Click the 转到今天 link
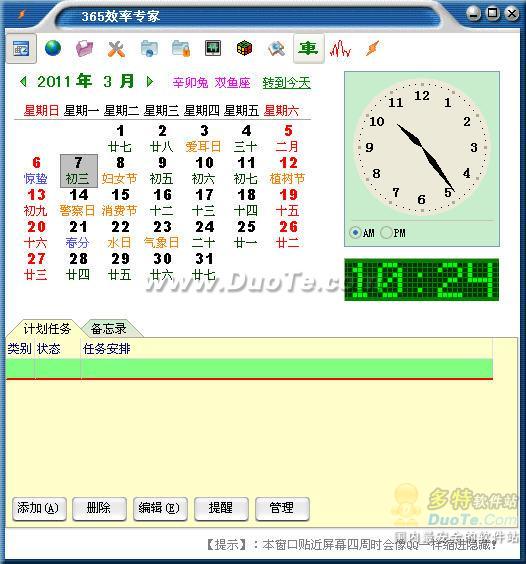The width and height of the screenshot is (526, 564). pos(286,83)
